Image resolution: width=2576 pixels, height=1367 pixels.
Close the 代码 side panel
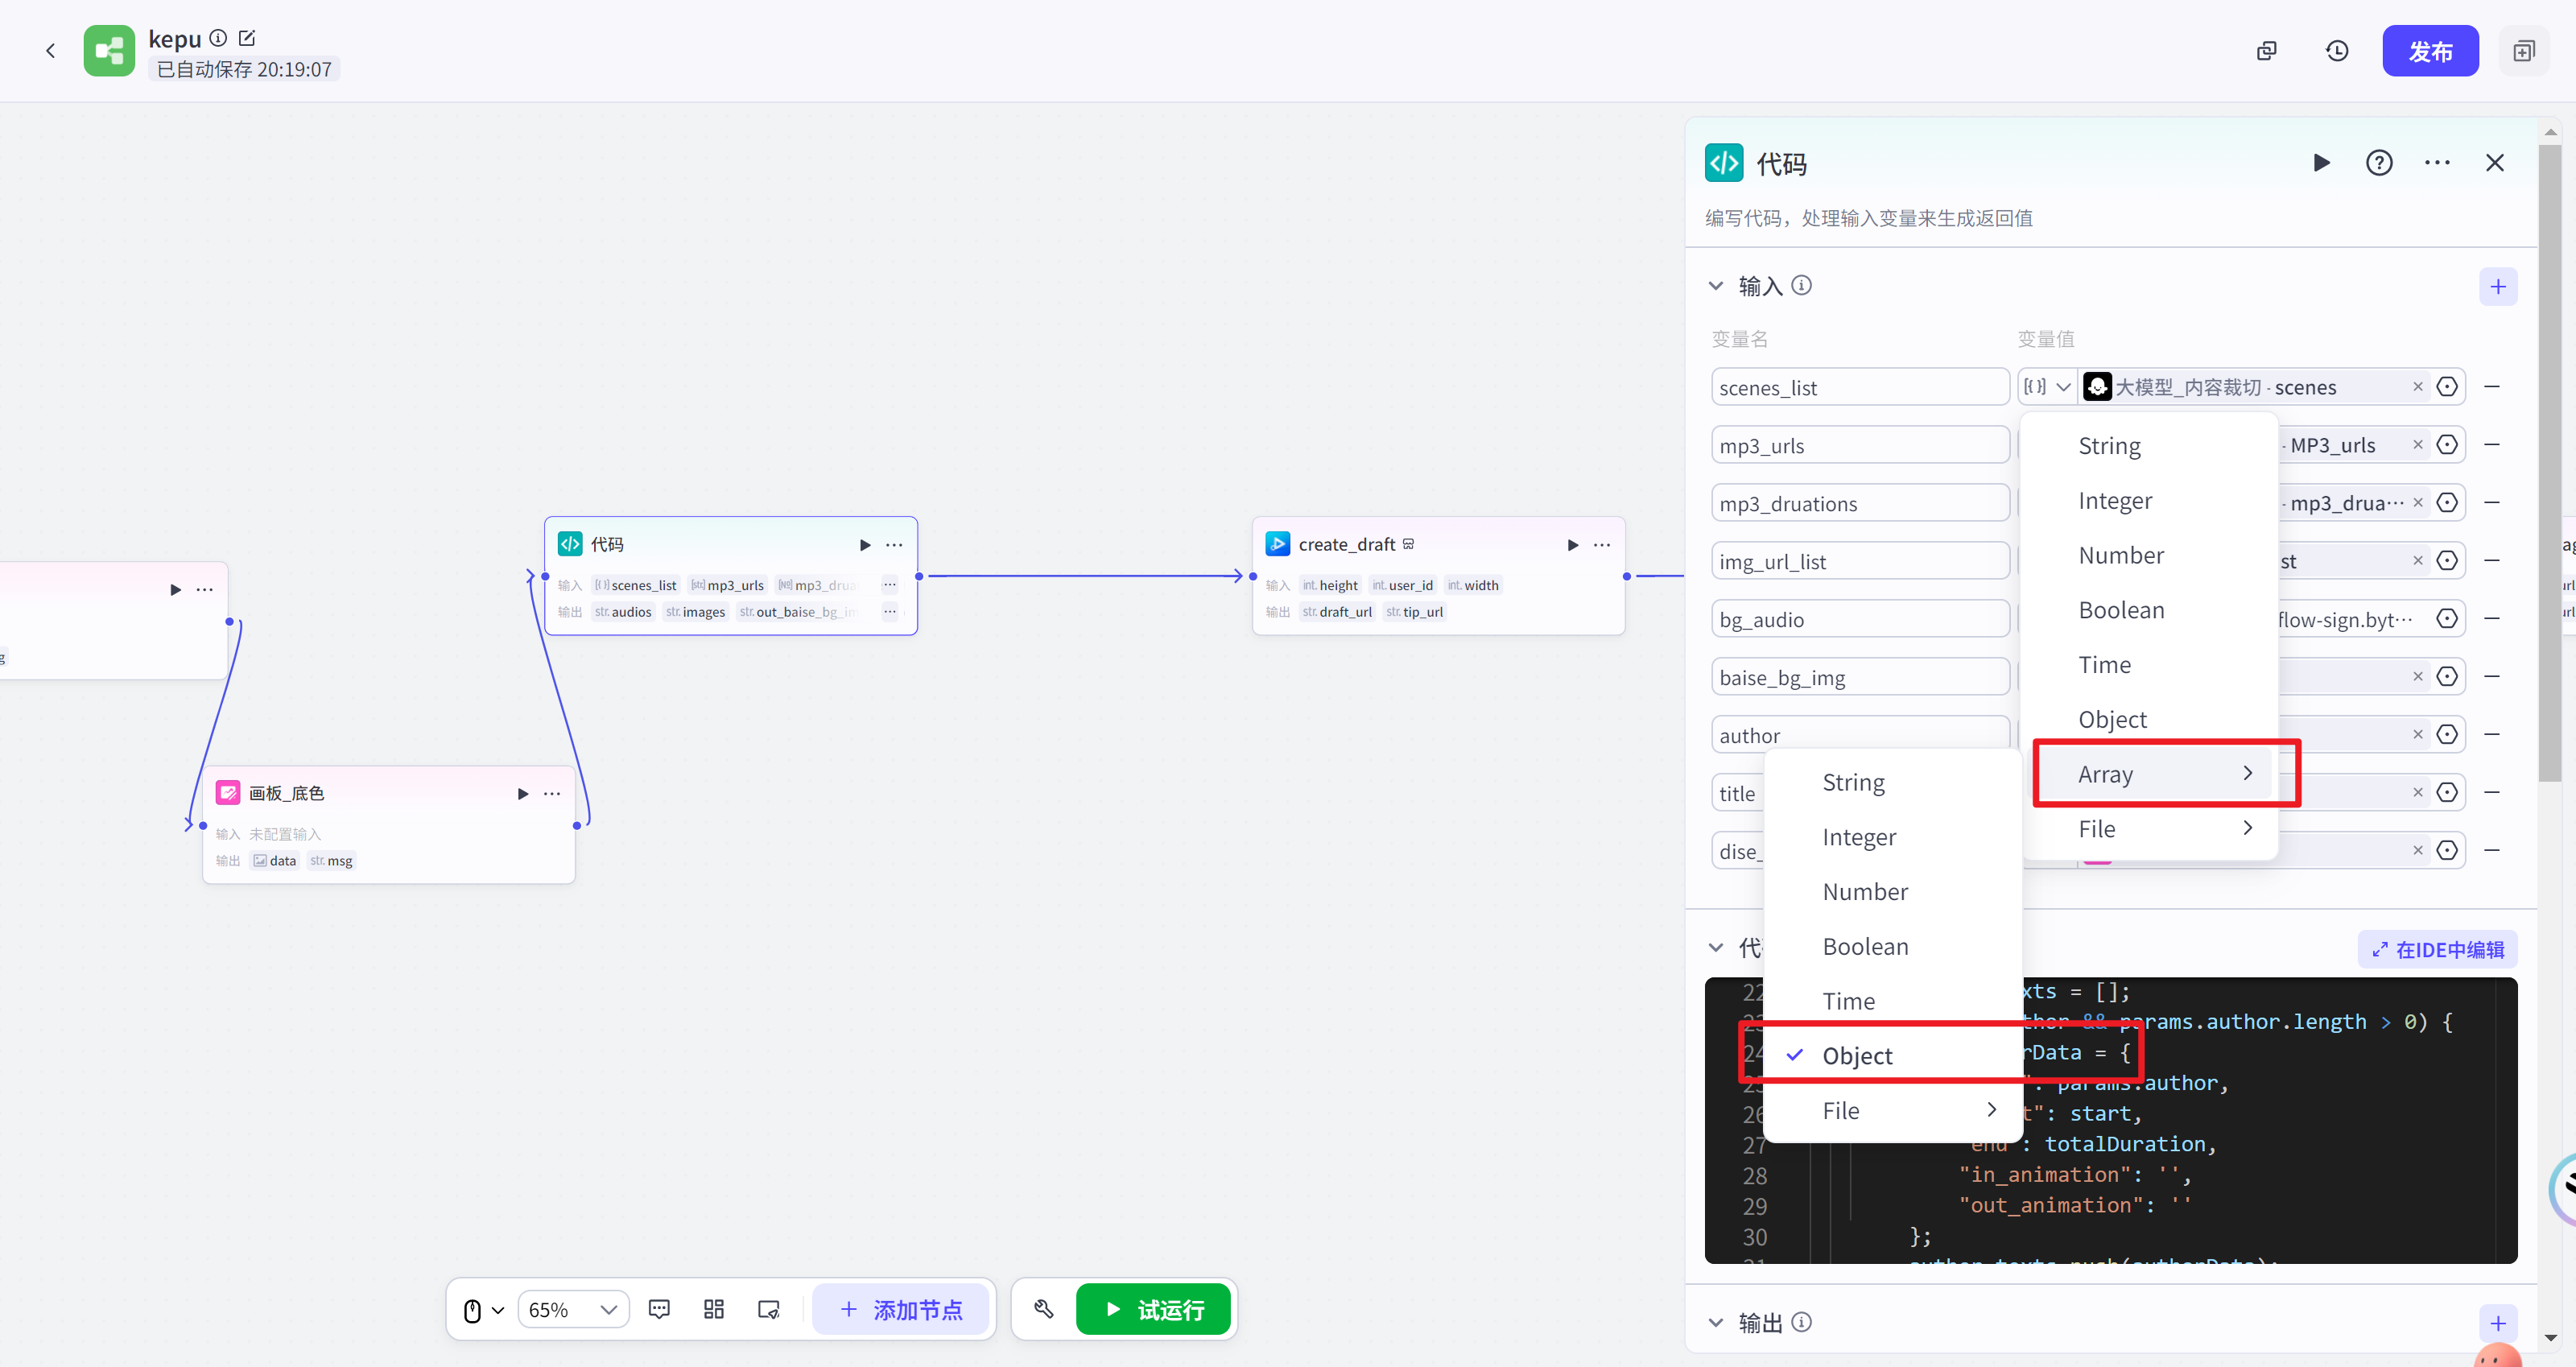(2495, 163)
